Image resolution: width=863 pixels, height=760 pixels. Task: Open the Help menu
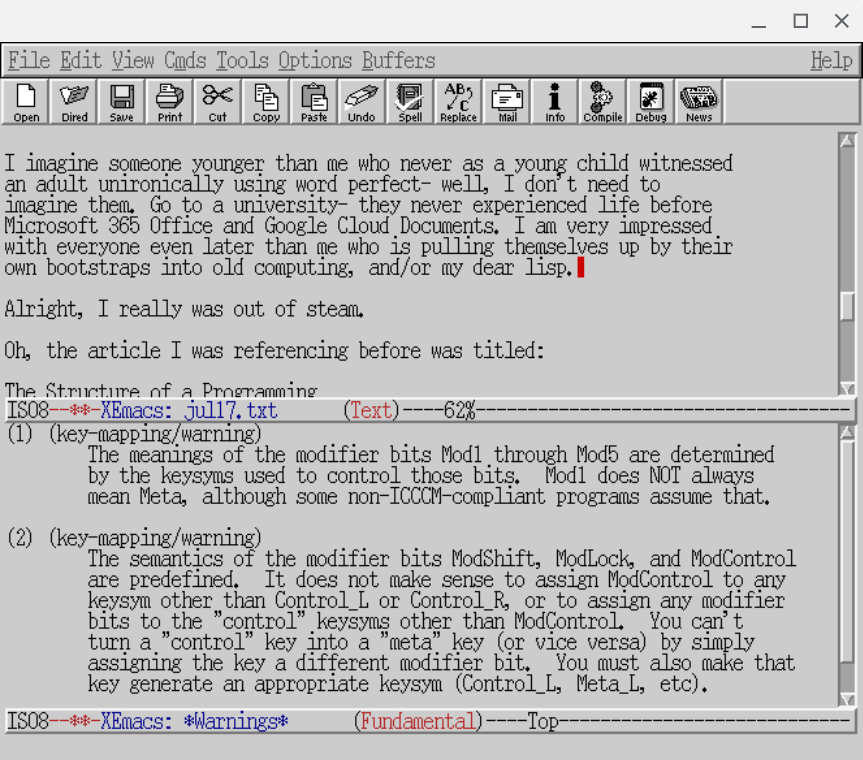[x=831, y=60]
